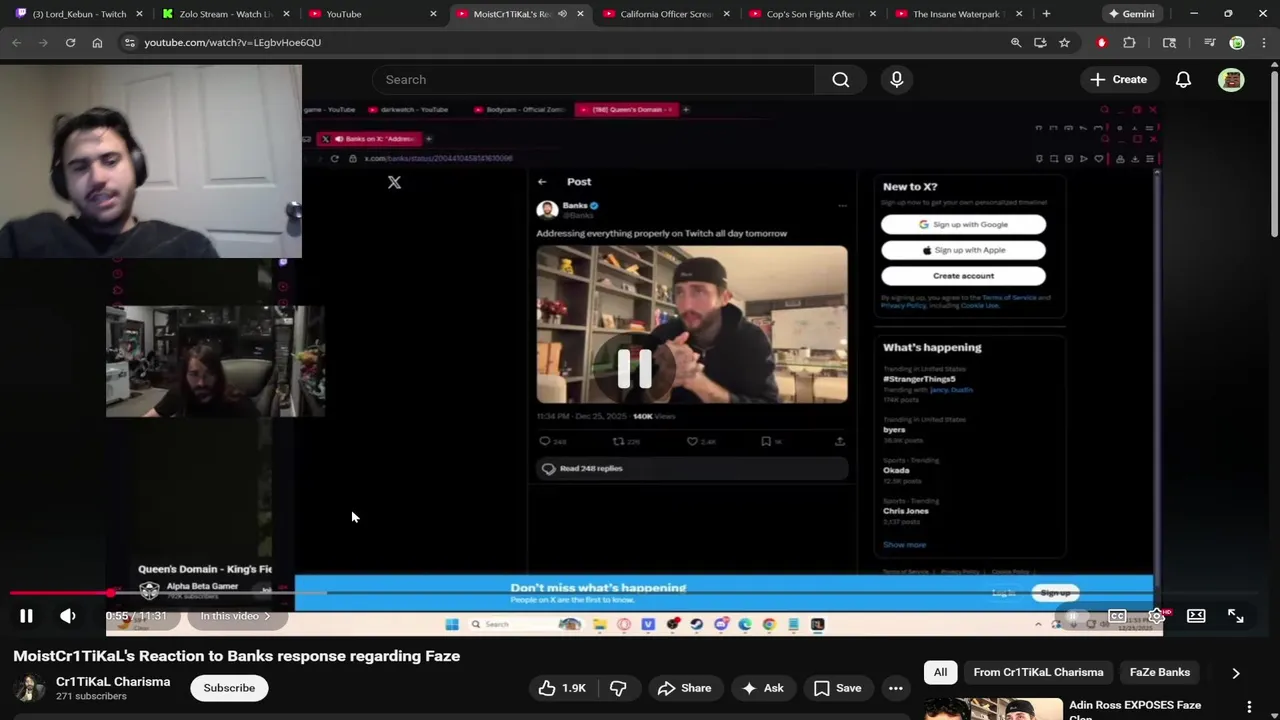Open the Ask AI button
Image resolution: width=1280 pixels, height=720 pixels.
(x=763, y=688)
